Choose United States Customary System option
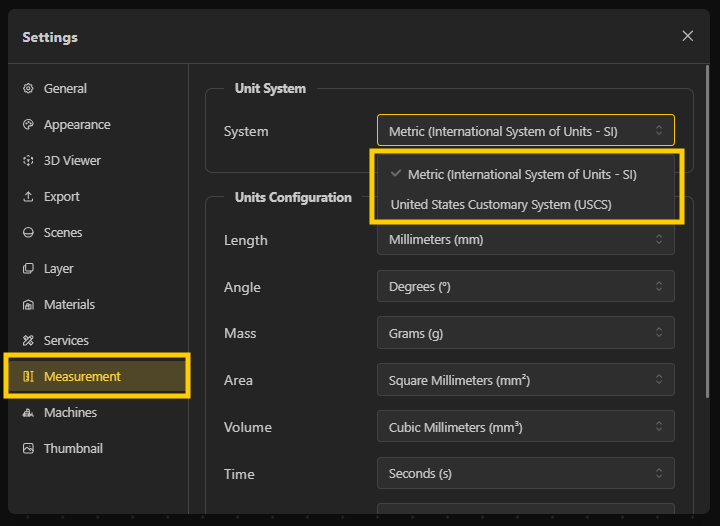 500,205
